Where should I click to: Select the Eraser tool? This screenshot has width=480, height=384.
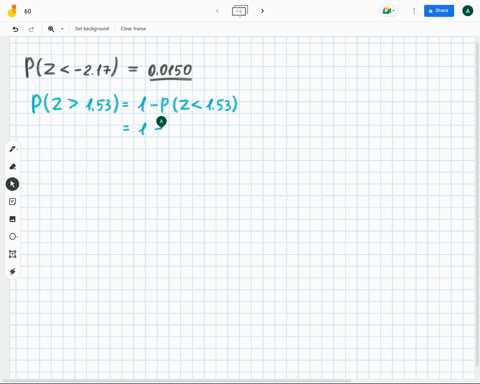[13, 166]
